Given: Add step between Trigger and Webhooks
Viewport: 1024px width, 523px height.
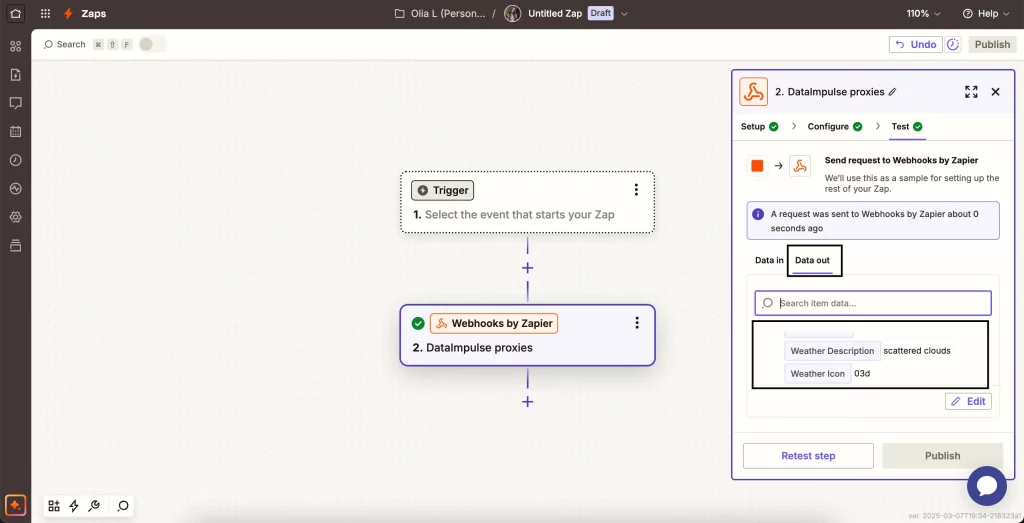Looking at the screenshot, I should pyautogui.click(x=528, y=268).
